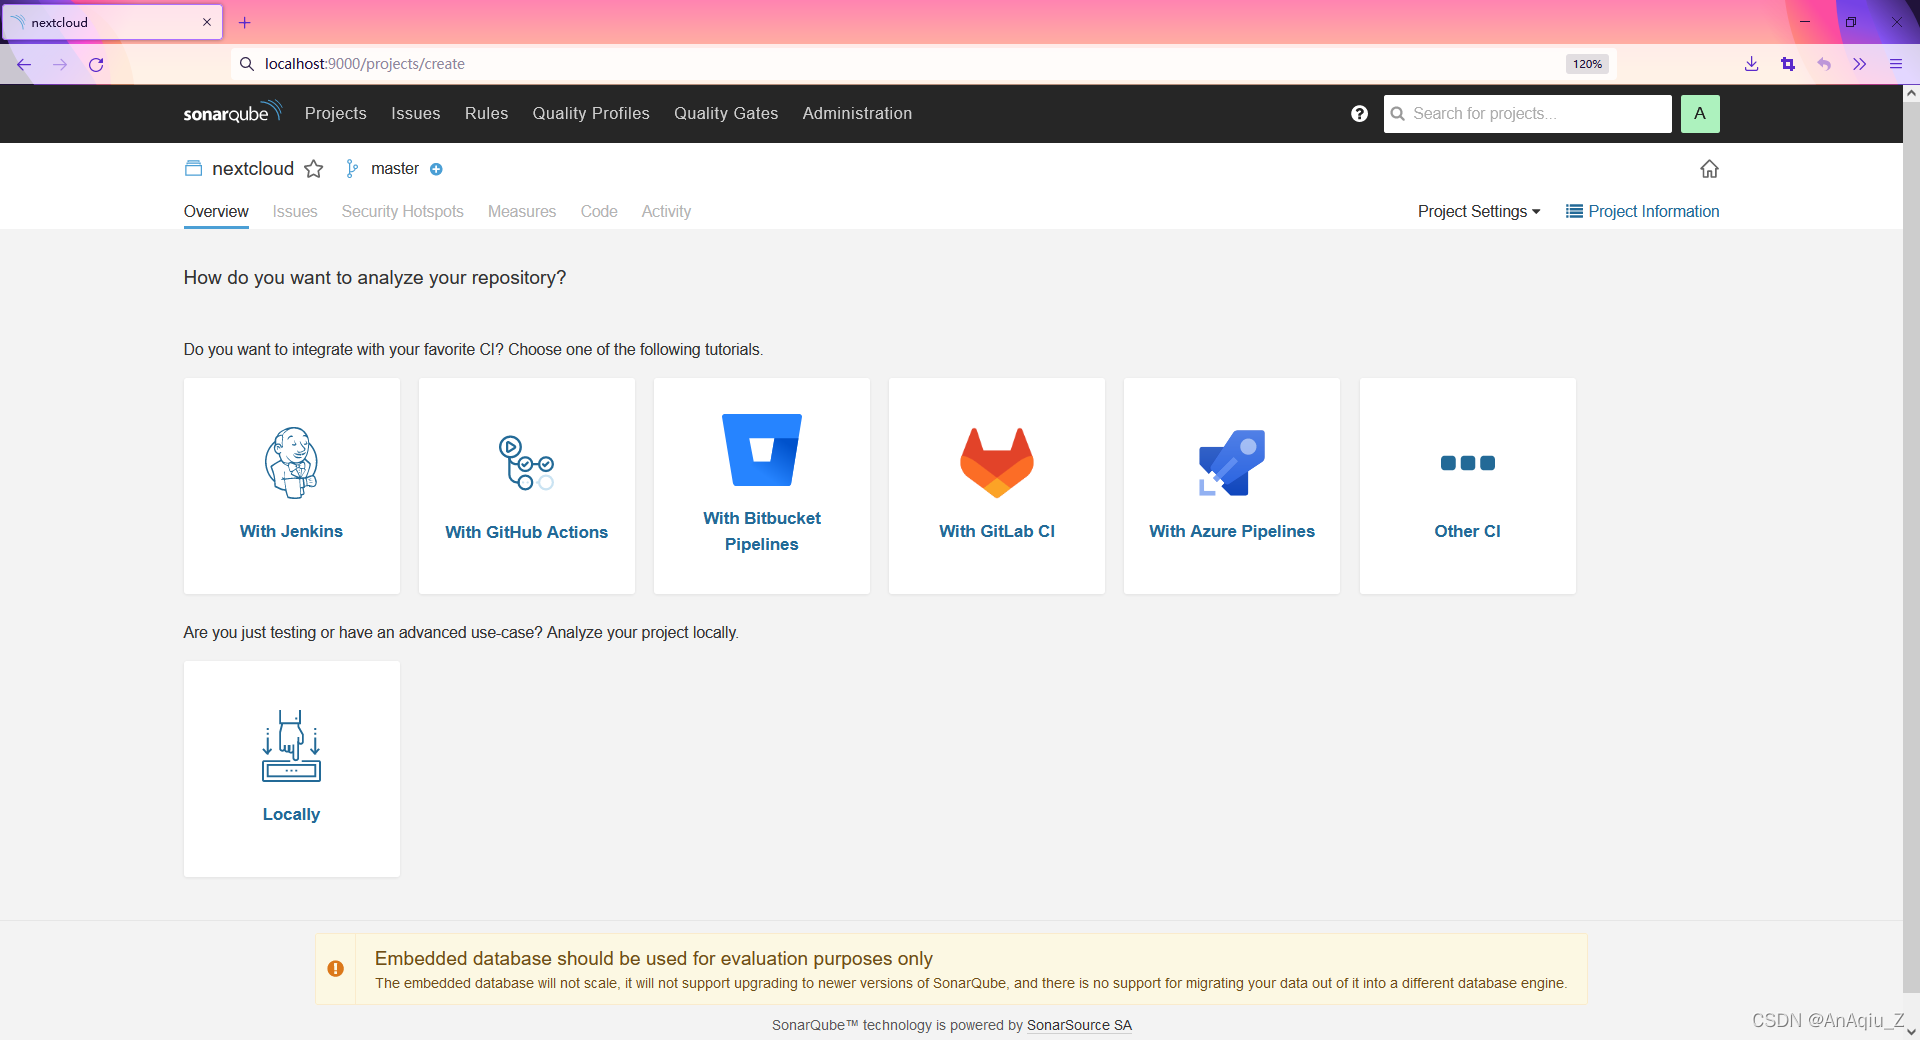Screen dimensions: 1920x1040
Task: Click the nextcloud project name
Action: click(253, 169)
